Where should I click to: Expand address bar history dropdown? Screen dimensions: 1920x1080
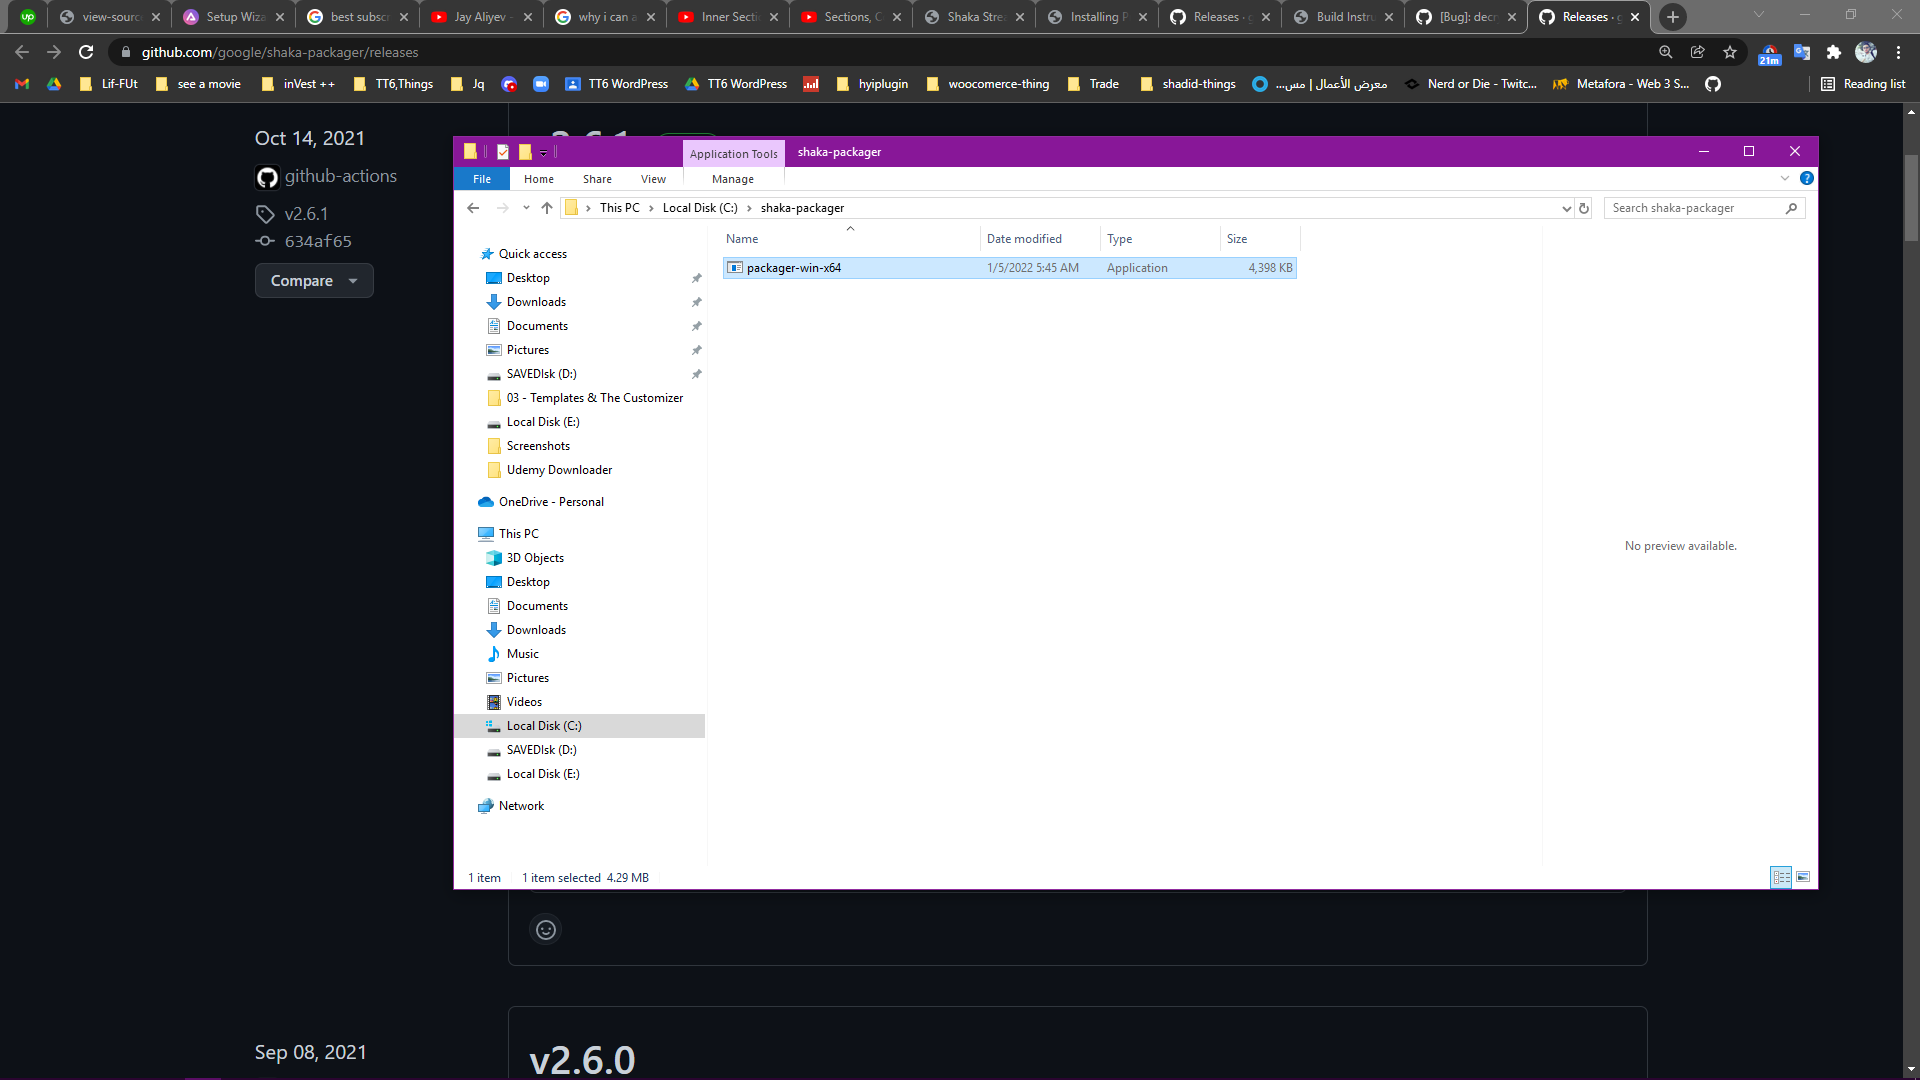point(1566,208)
